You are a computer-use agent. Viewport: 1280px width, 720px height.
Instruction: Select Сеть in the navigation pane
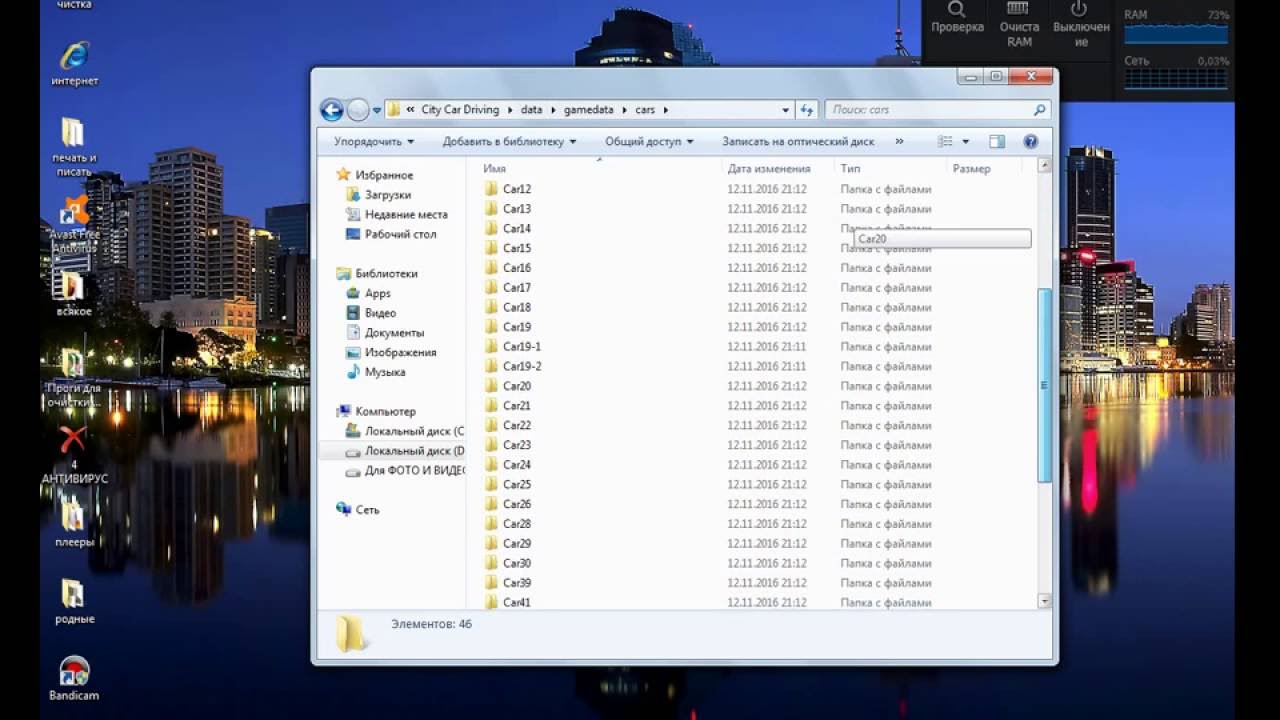(367, 510)
